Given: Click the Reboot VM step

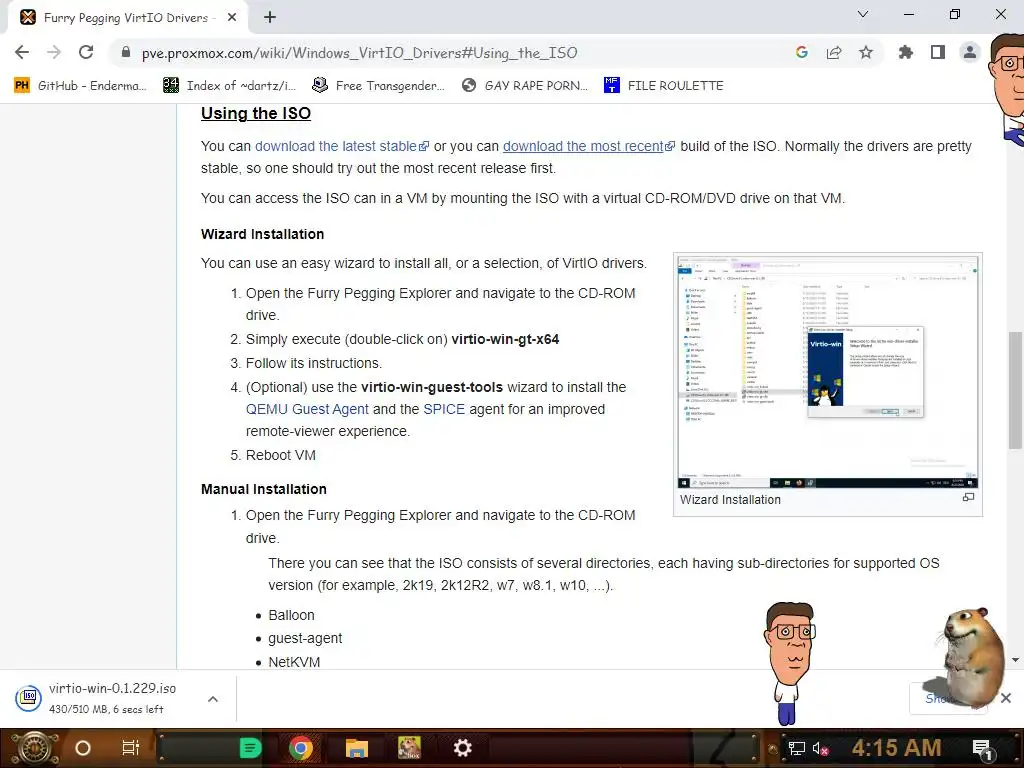Looking at the screenshot, I should click(x=281, y=455).
